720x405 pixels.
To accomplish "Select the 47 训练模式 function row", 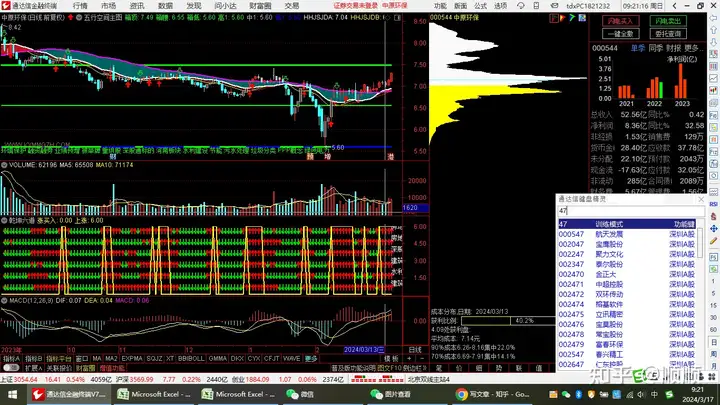I will (626, 224).
